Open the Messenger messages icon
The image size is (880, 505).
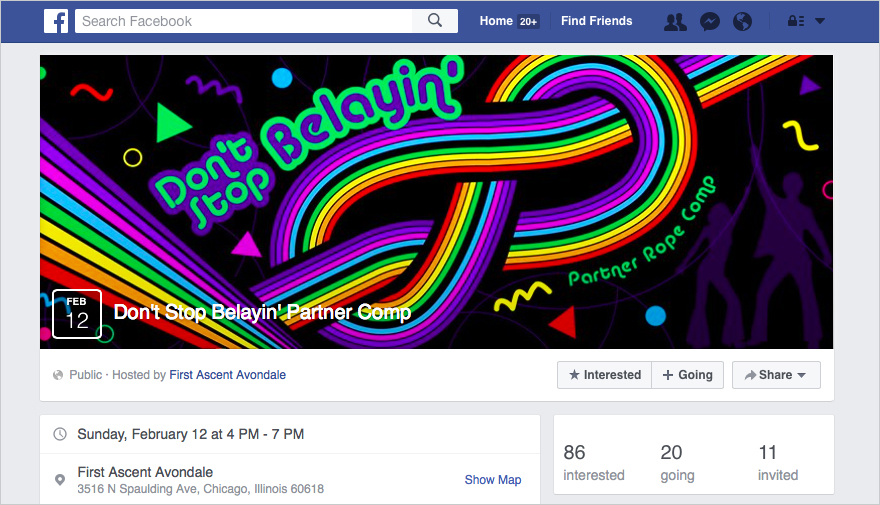[x=710, y=21]
